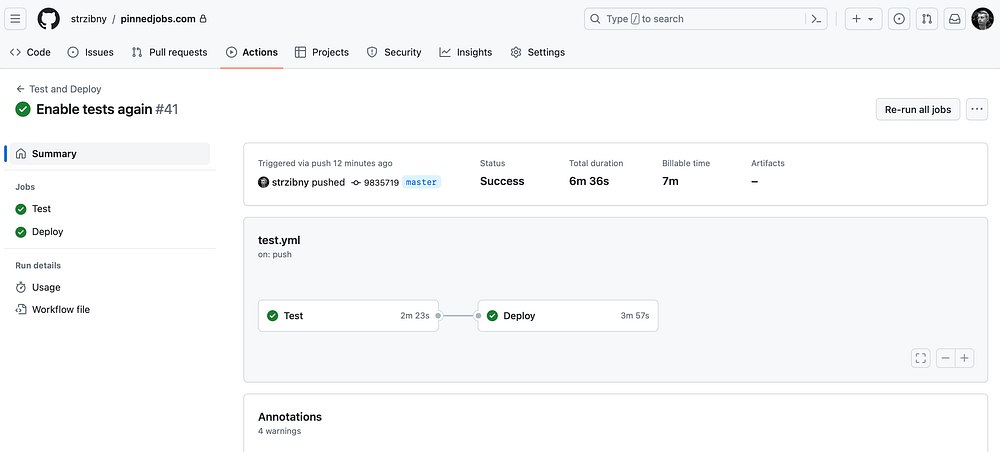Open the hamburger navigation menu
The image size is (1000, 452).
tap(16, 19)
